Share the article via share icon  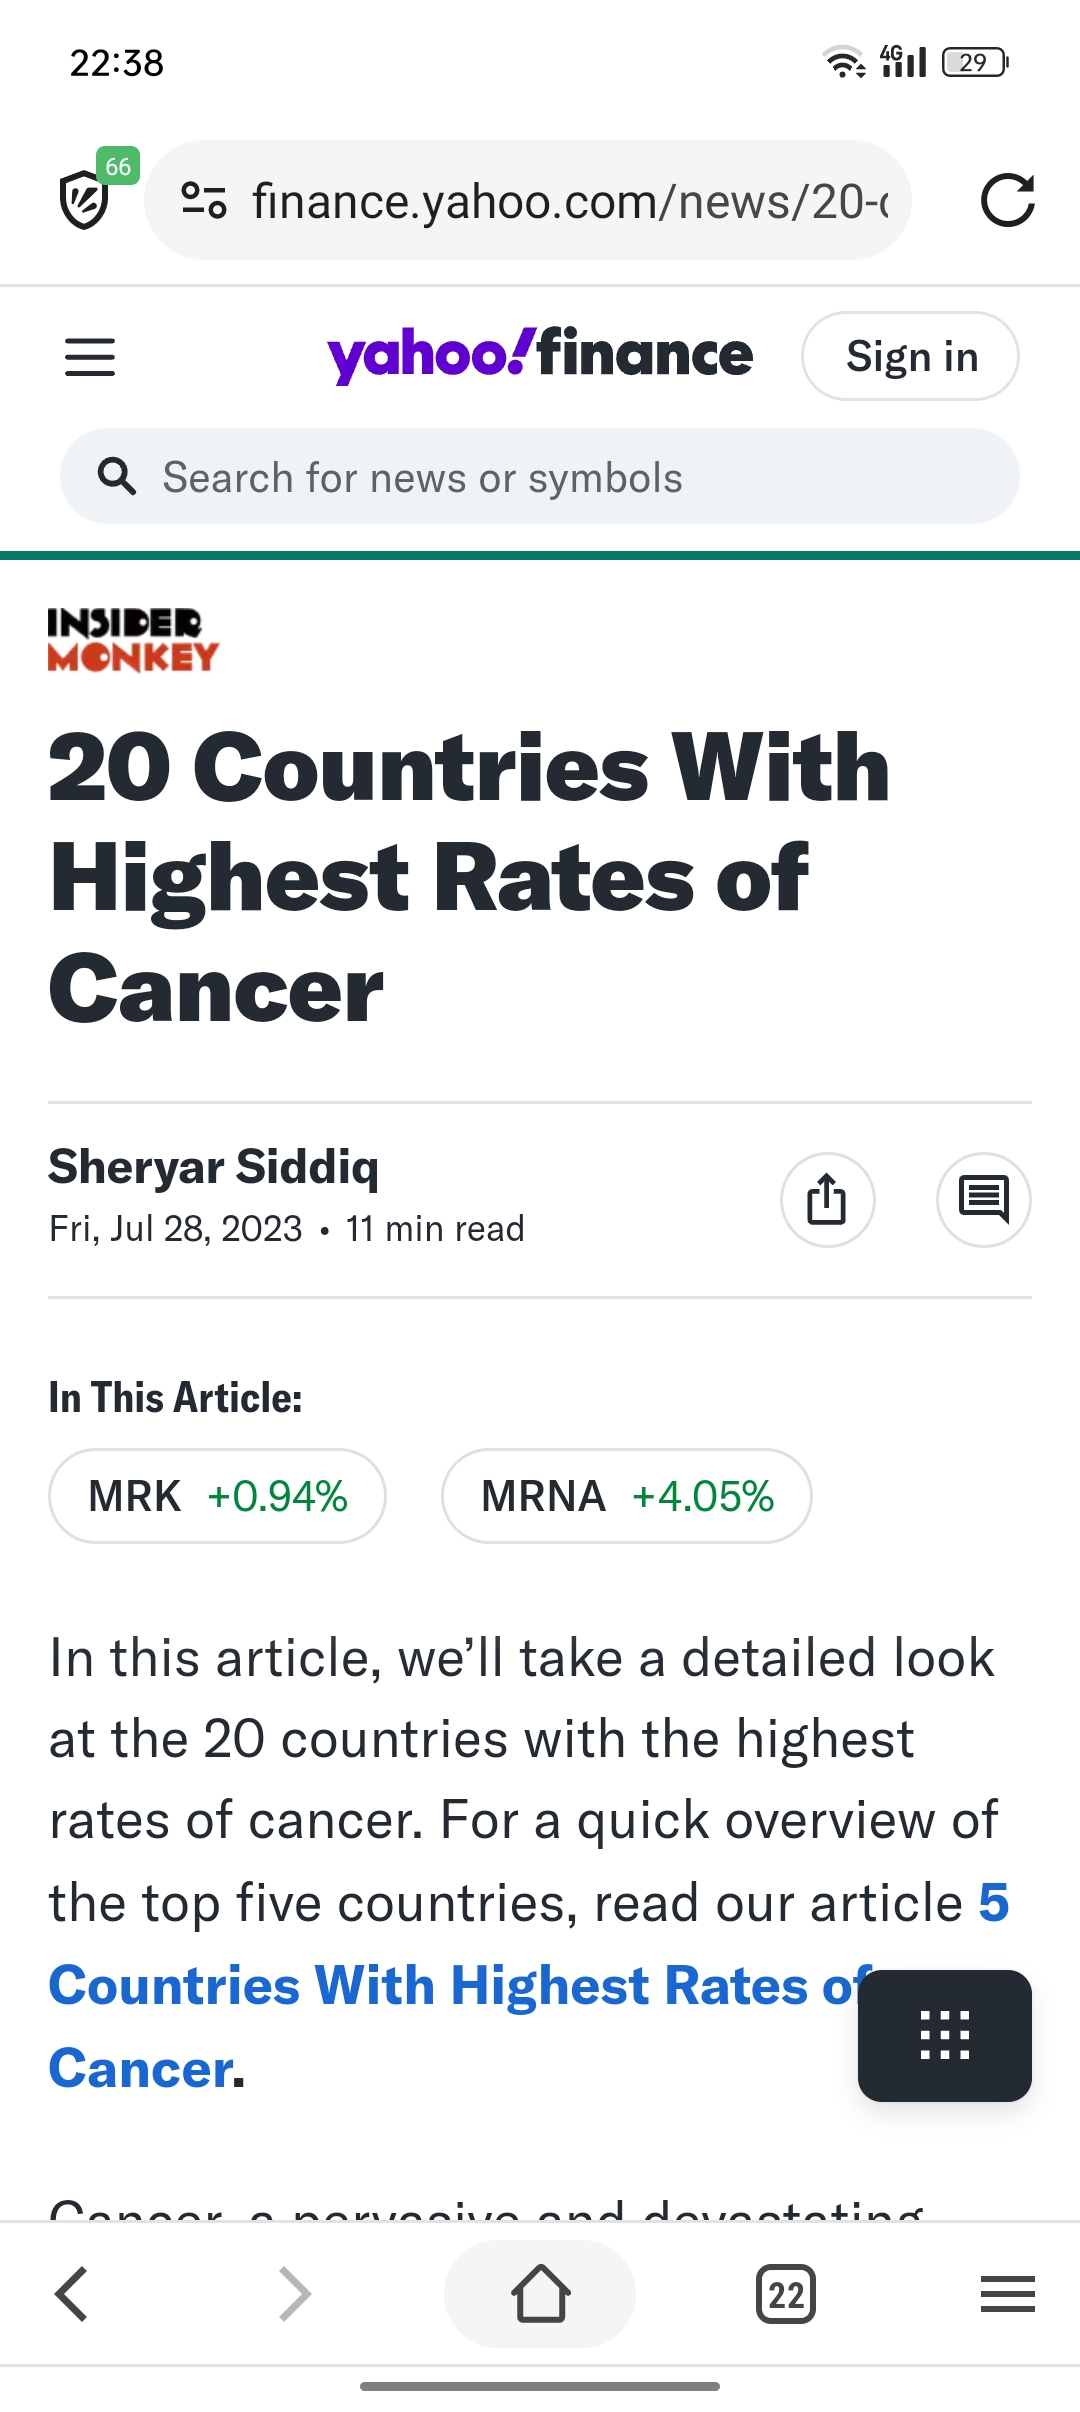827,1199
